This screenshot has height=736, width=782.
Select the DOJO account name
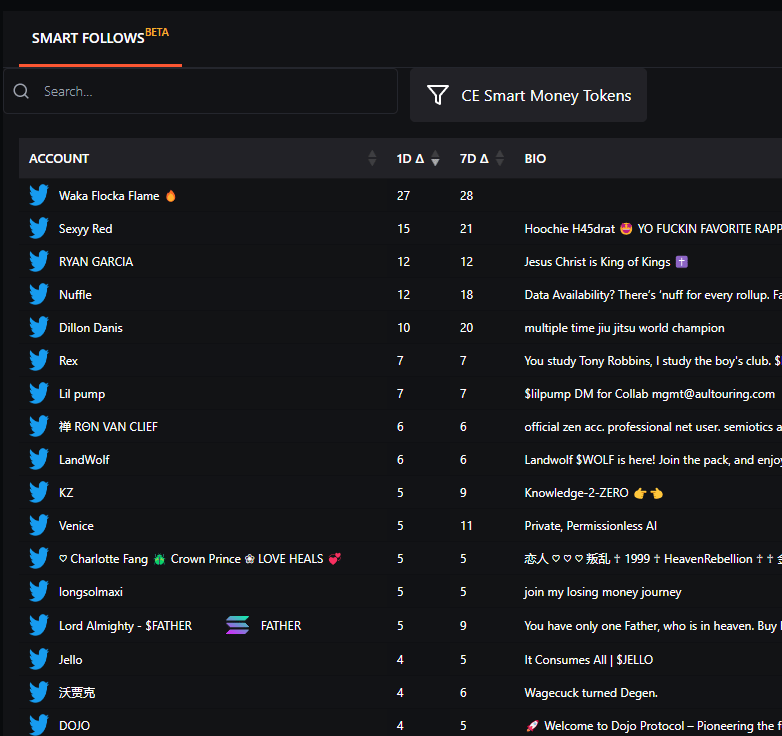(74, 725)
